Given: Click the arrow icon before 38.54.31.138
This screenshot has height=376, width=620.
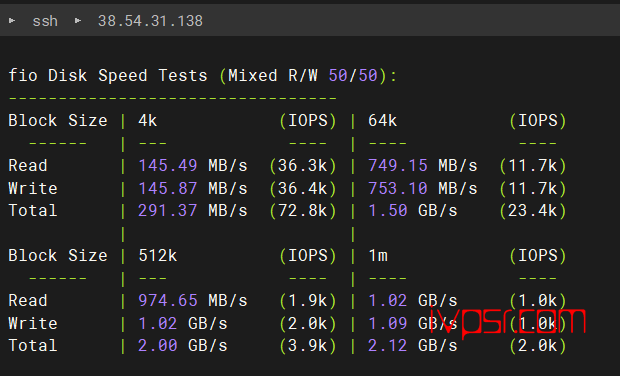Looking at the screenshot, I should [78, 20].
